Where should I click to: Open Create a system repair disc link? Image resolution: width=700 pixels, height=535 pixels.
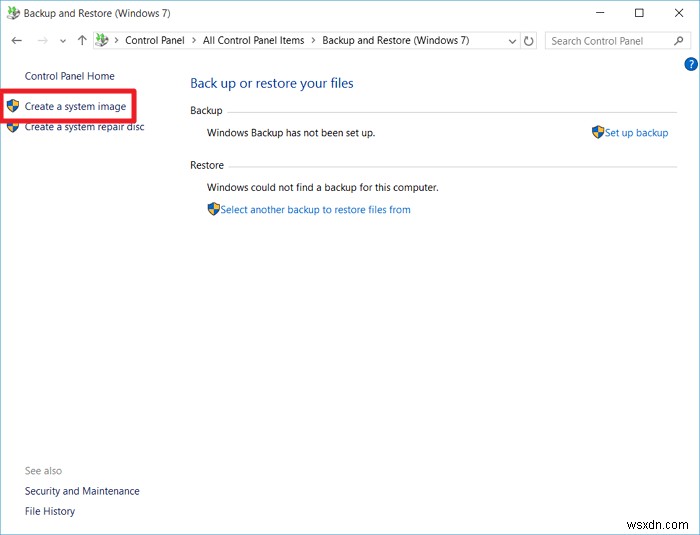(x=84, y=127)
